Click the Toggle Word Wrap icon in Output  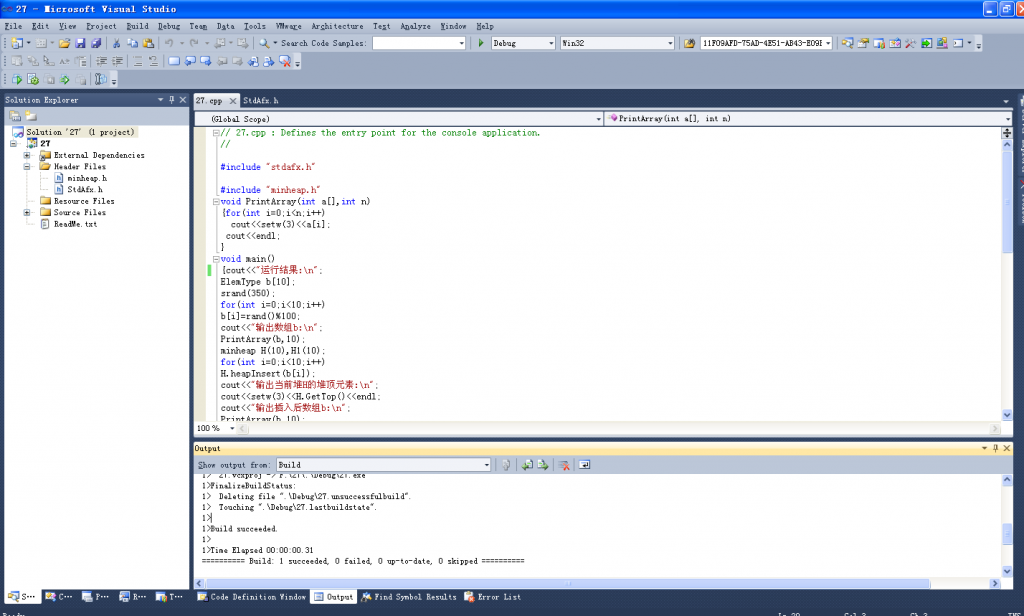(x=583, y=465)
